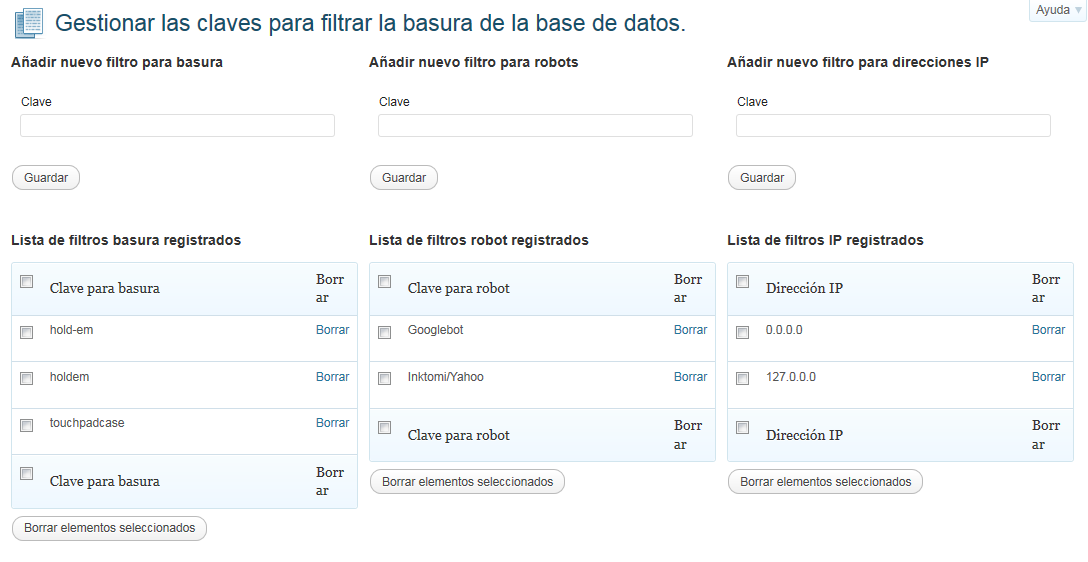The height and width of the screenshot is (562, 1088).
Task: Click Borrar elementos seleccionados under robot list
Action: coord(468,482)
